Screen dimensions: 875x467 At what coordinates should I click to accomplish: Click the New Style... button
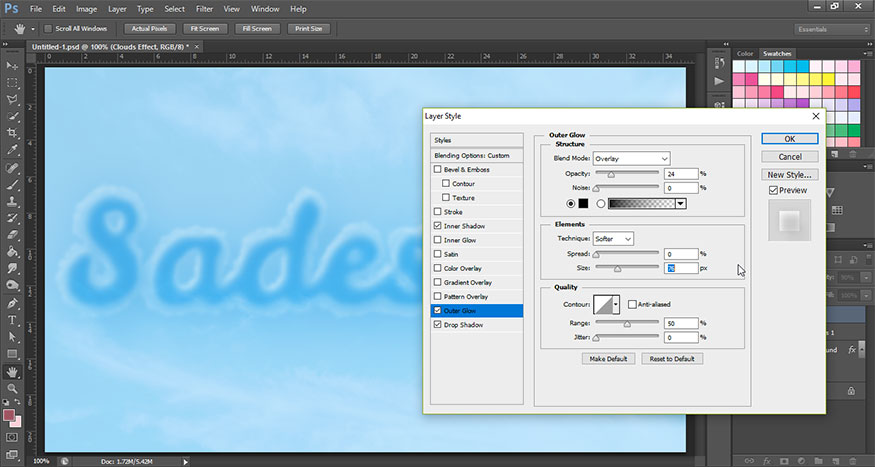(790, 174)
